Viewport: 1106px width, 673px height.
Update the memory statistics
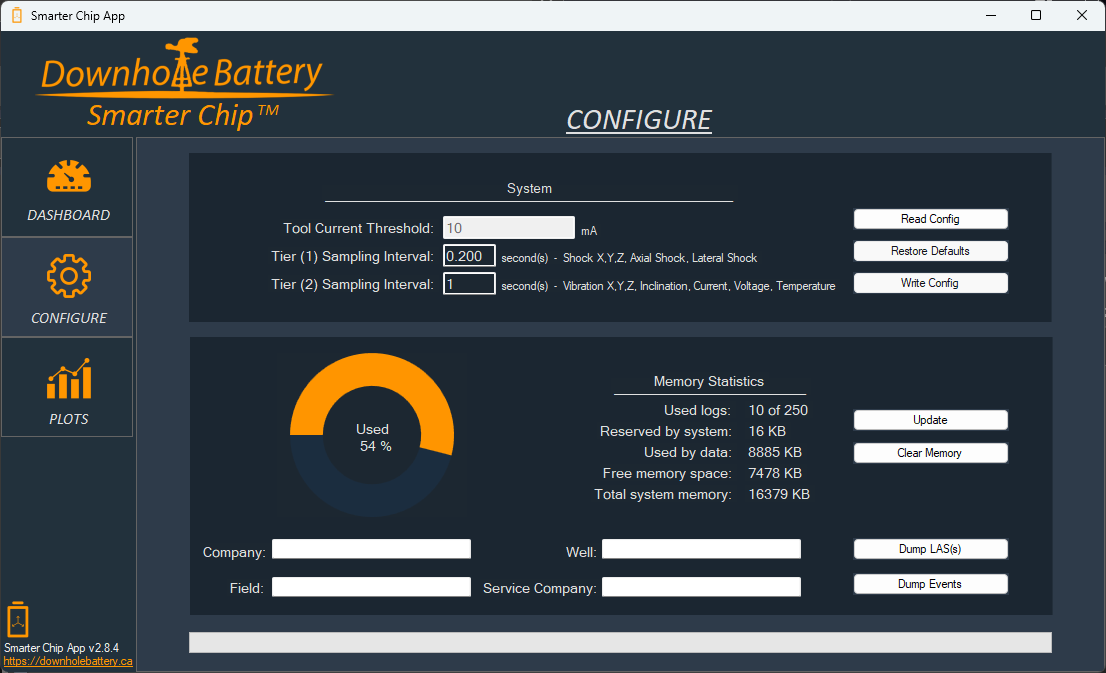(x=930, y=420)
